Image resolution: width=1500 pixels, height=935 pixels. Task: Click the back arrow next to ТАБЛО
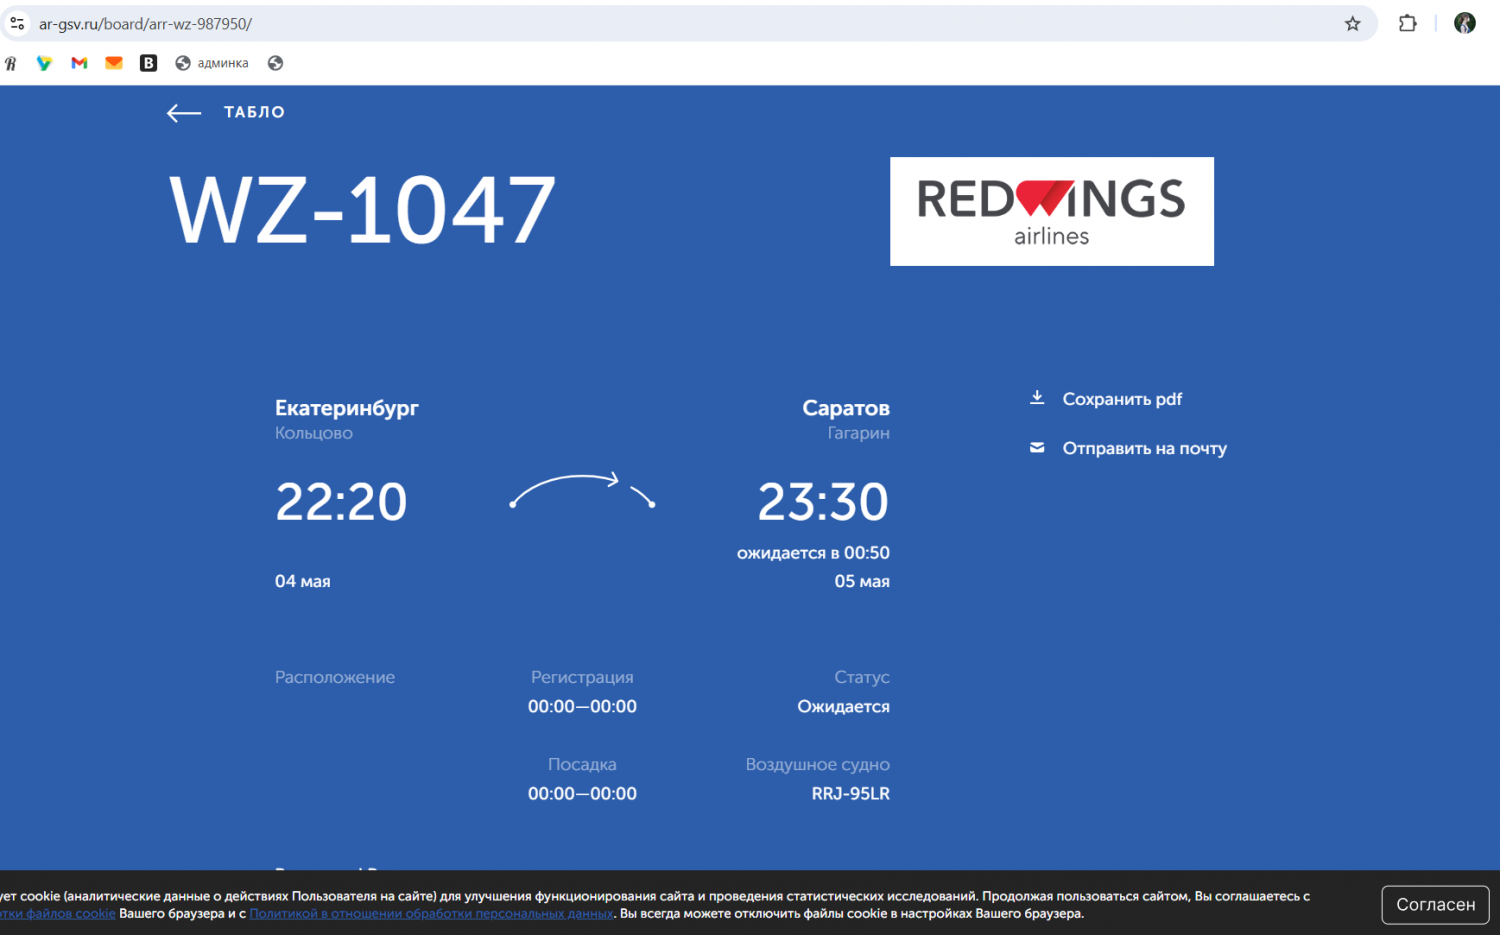[x=184, y=113]
